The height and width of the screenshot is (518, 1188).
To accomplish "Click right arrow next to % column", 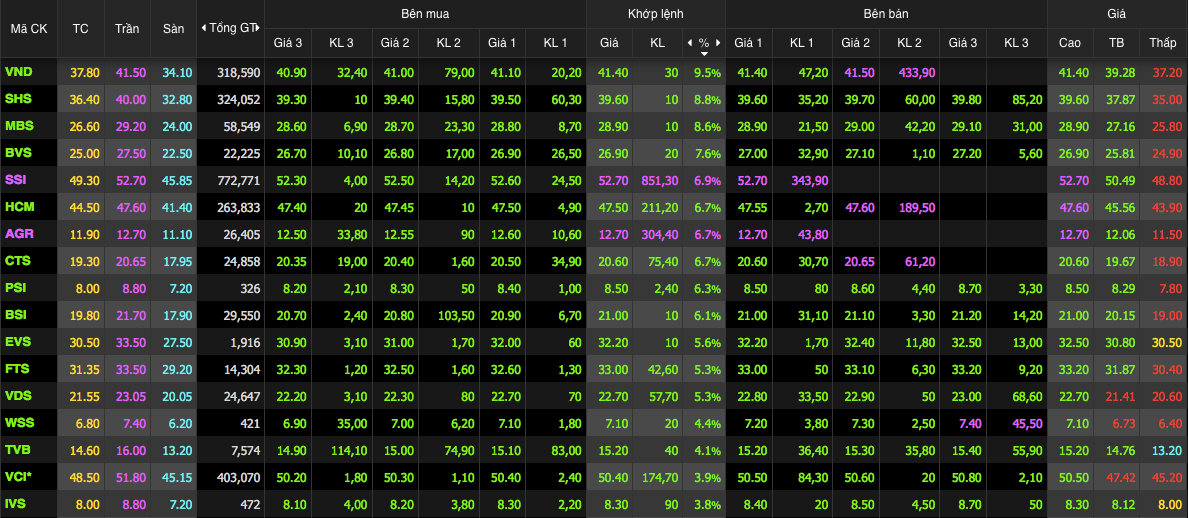I will [x=718, y=43].
